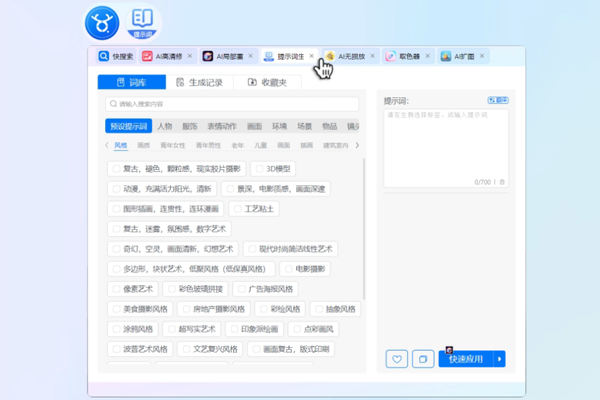Open the 提示词 book icon at top
This screenshot has height=400, width=600.
143,20
